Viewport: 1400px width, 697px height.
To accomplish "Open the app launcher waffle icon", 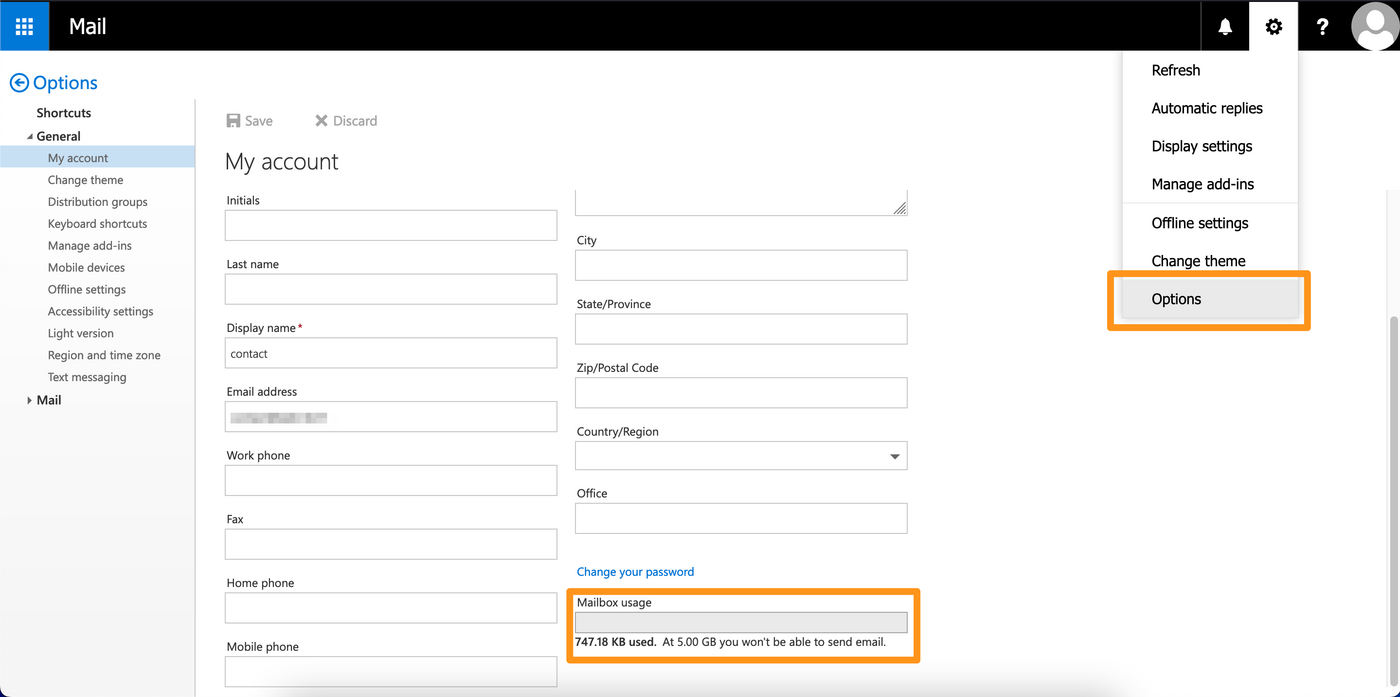I will 24,26.
